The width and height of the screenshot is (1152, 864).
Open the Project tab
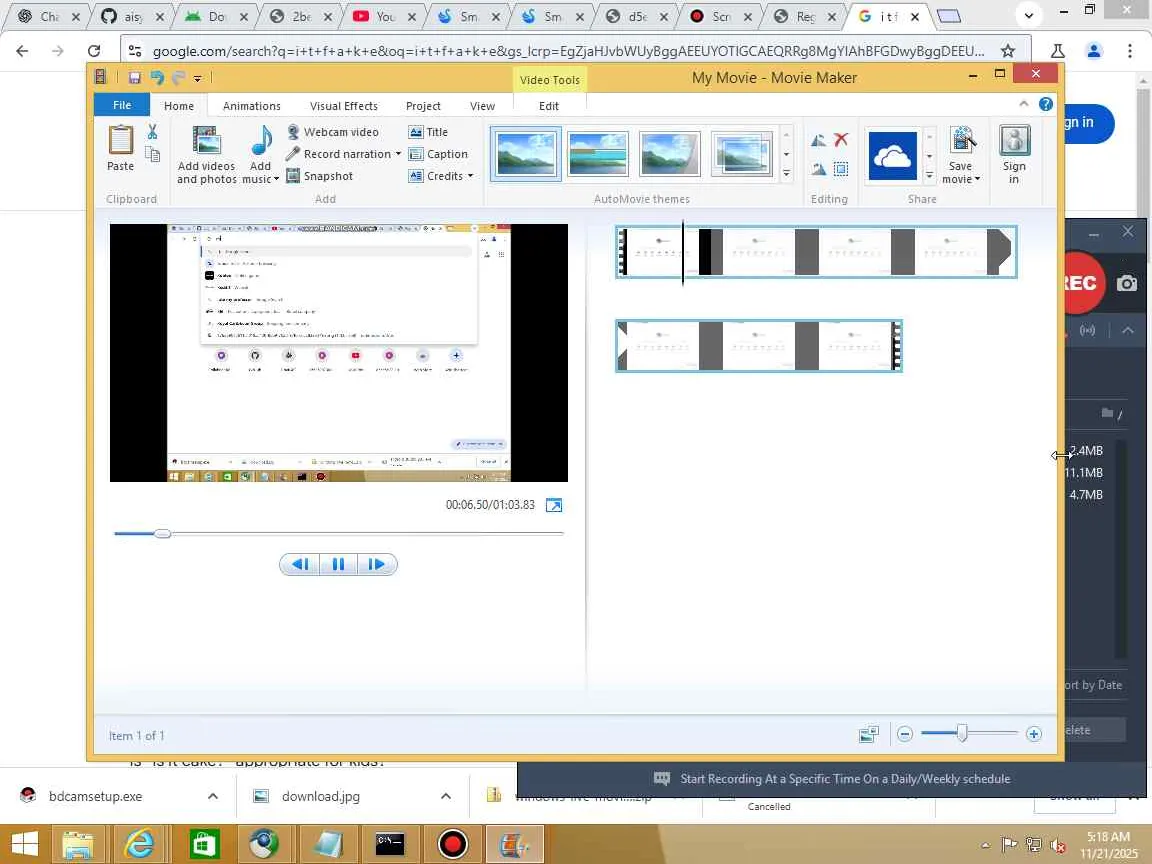[x=423, y=106]
